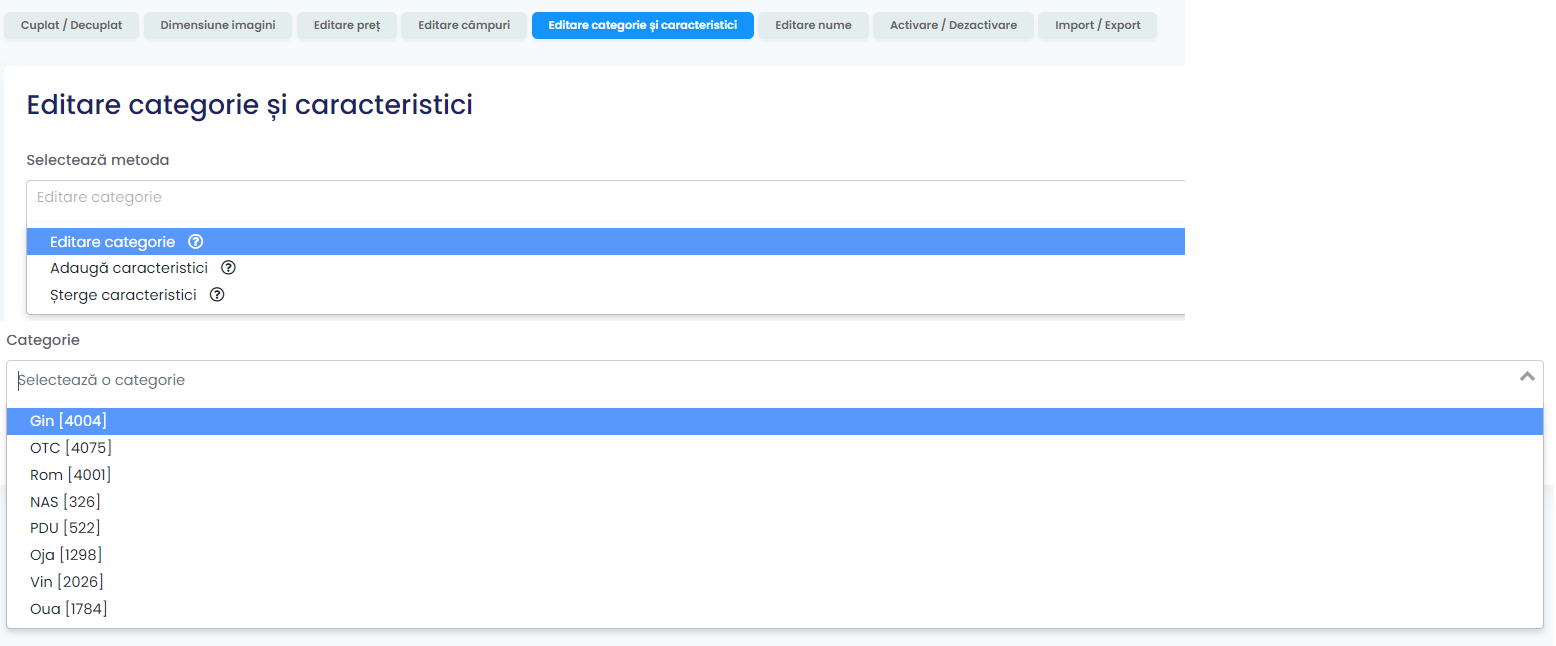
Task: Switch to Editare preț tab
Action: coord(347,25)
